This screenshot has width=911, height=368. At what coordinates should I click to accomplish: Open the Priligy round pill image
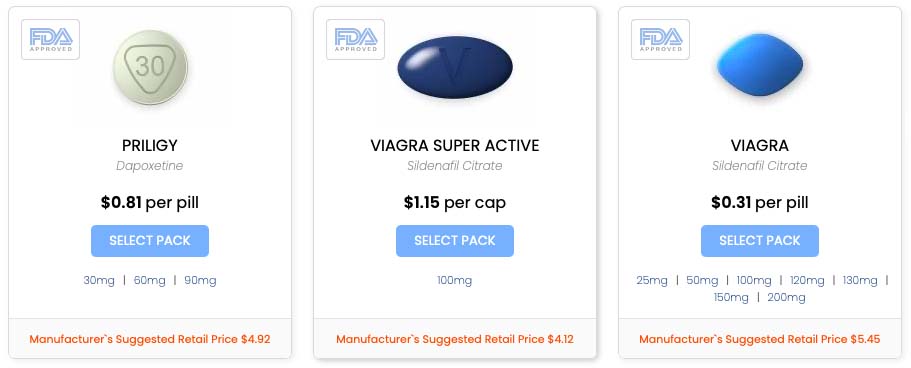(150, 67)
